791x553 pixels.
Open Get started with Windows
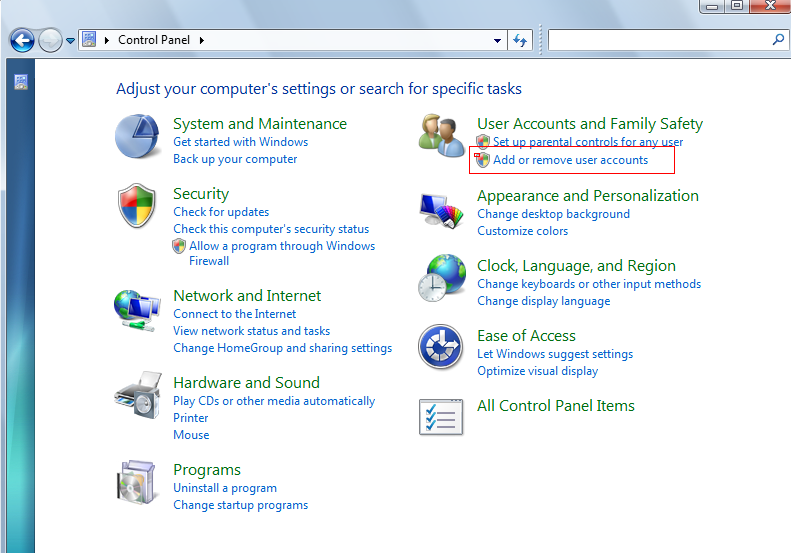pos(241,142)
